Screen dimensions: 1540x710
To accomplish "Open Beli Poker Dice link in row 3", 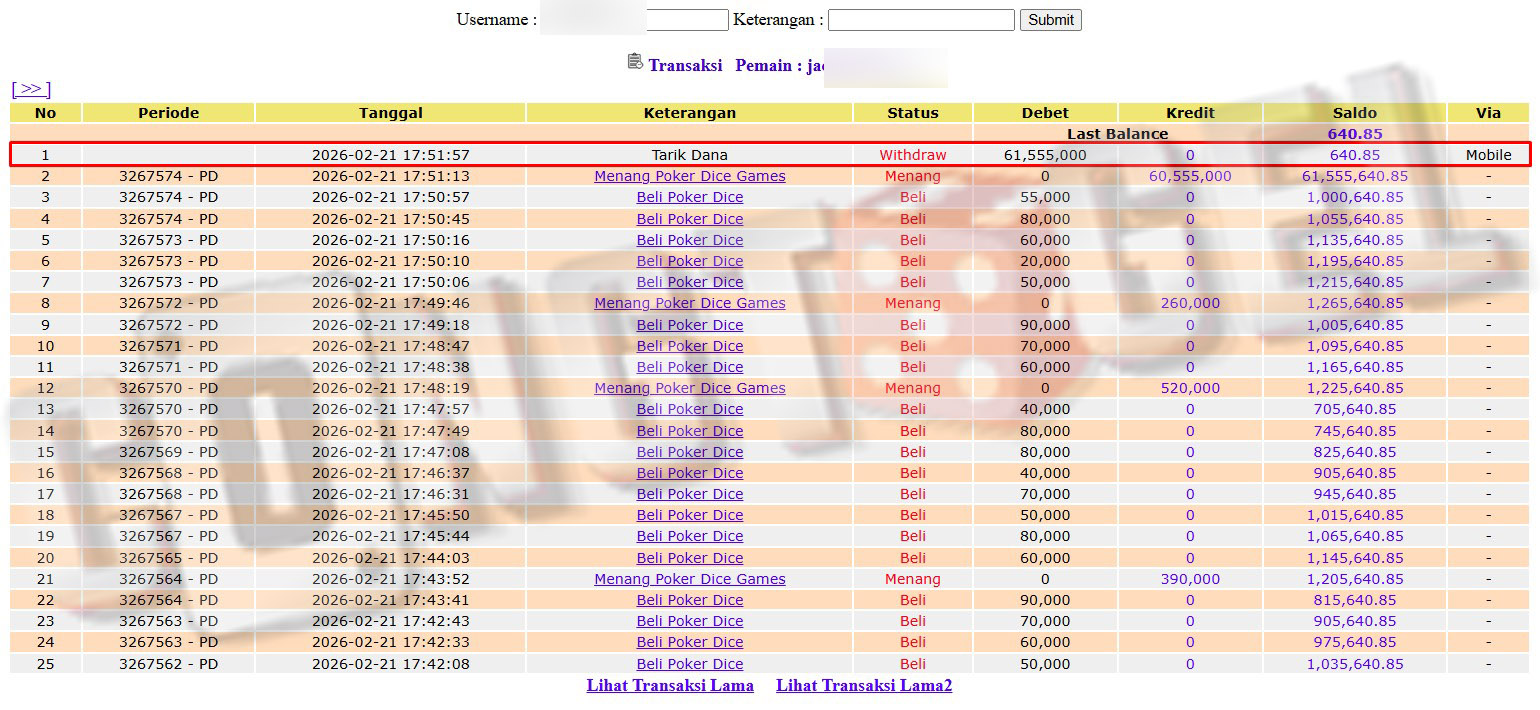I will 690,197.
